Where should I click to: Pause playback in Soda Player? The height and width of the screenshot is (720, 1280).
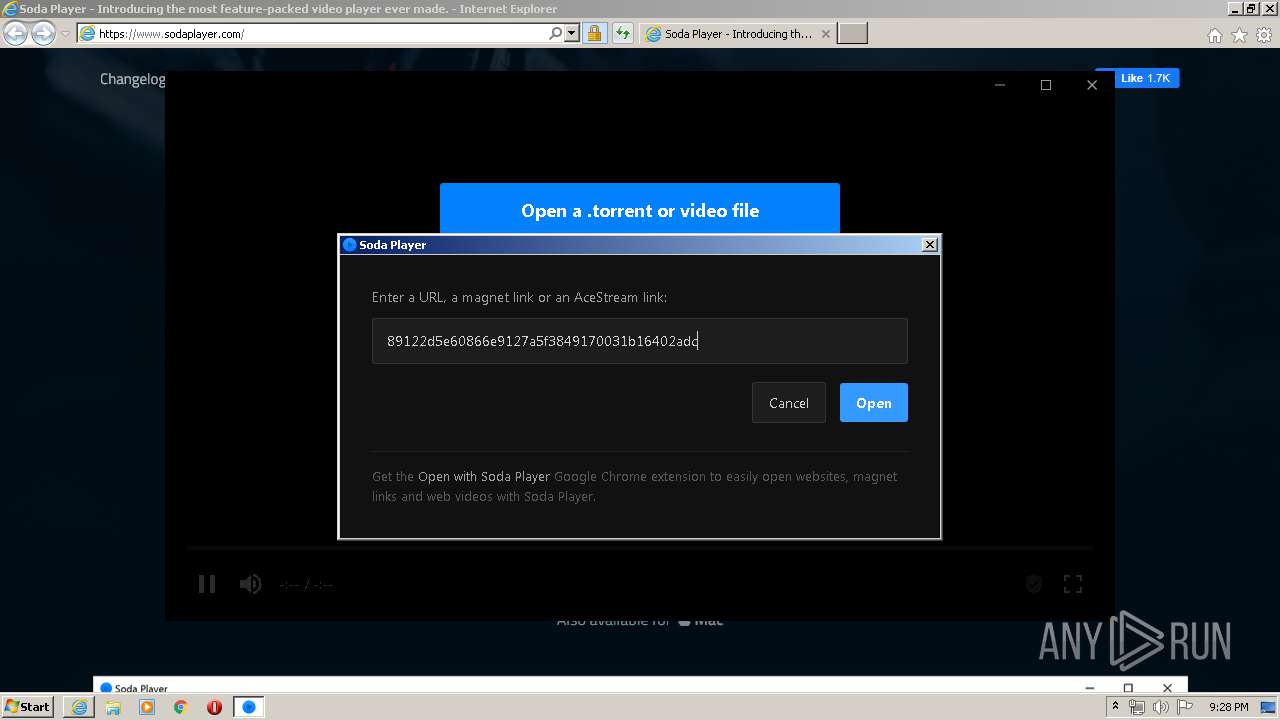click(x=207, y=584)
